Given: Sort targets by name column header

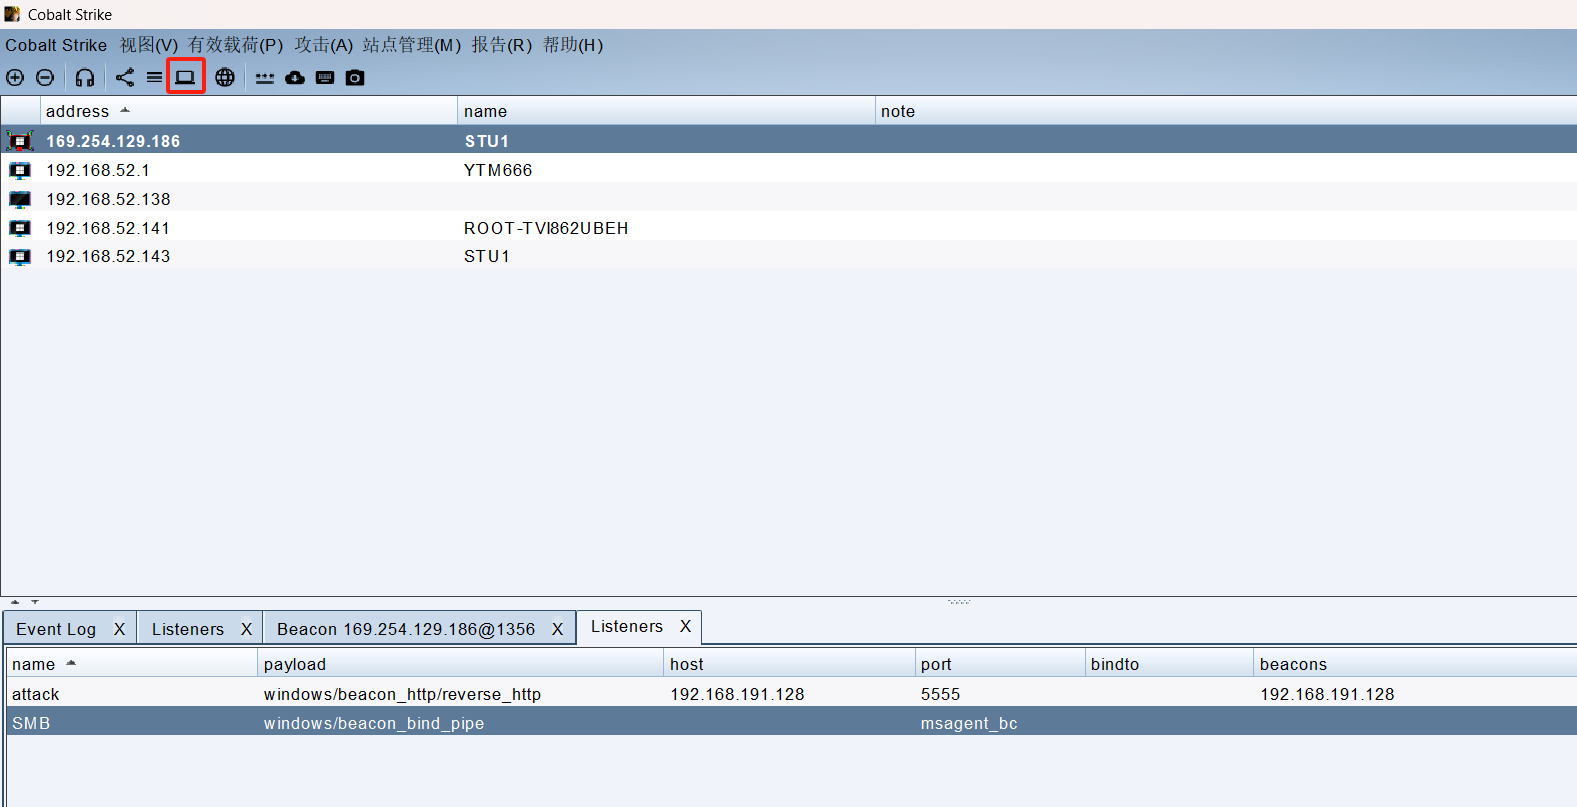Looking at the screenshot, I should (666, 111).
